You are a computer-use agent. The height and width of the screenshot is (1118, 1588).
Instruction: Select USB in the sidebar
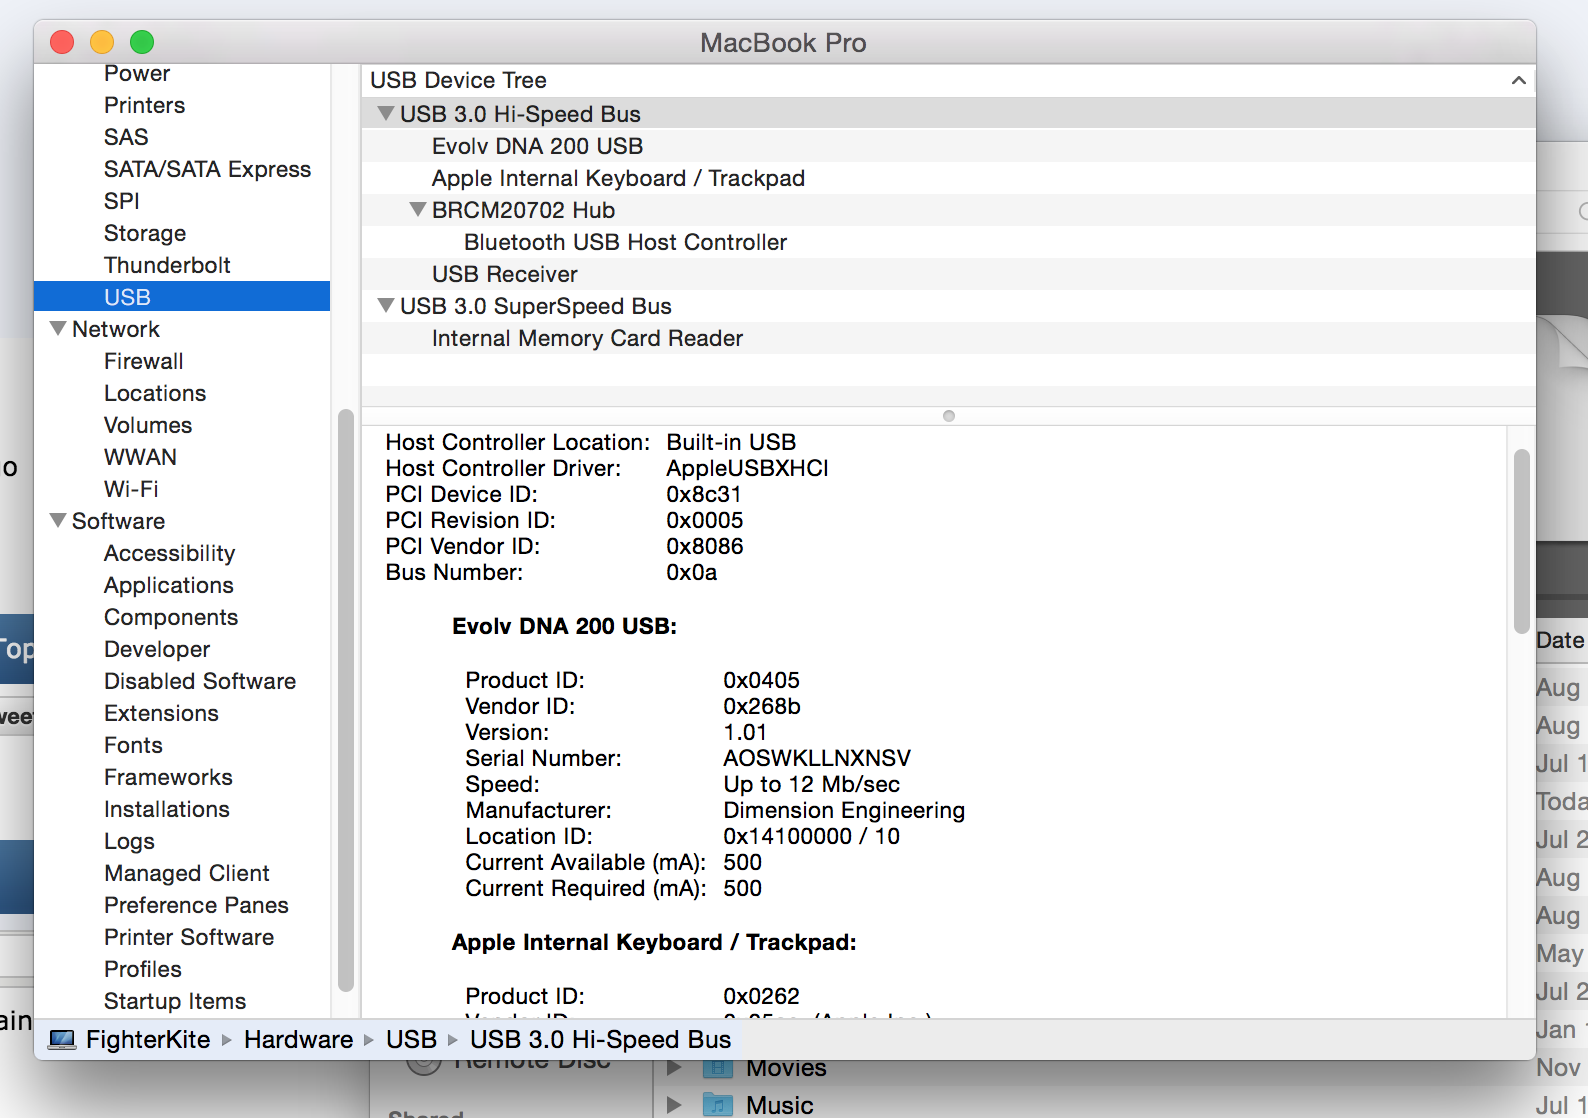(182, 297)
